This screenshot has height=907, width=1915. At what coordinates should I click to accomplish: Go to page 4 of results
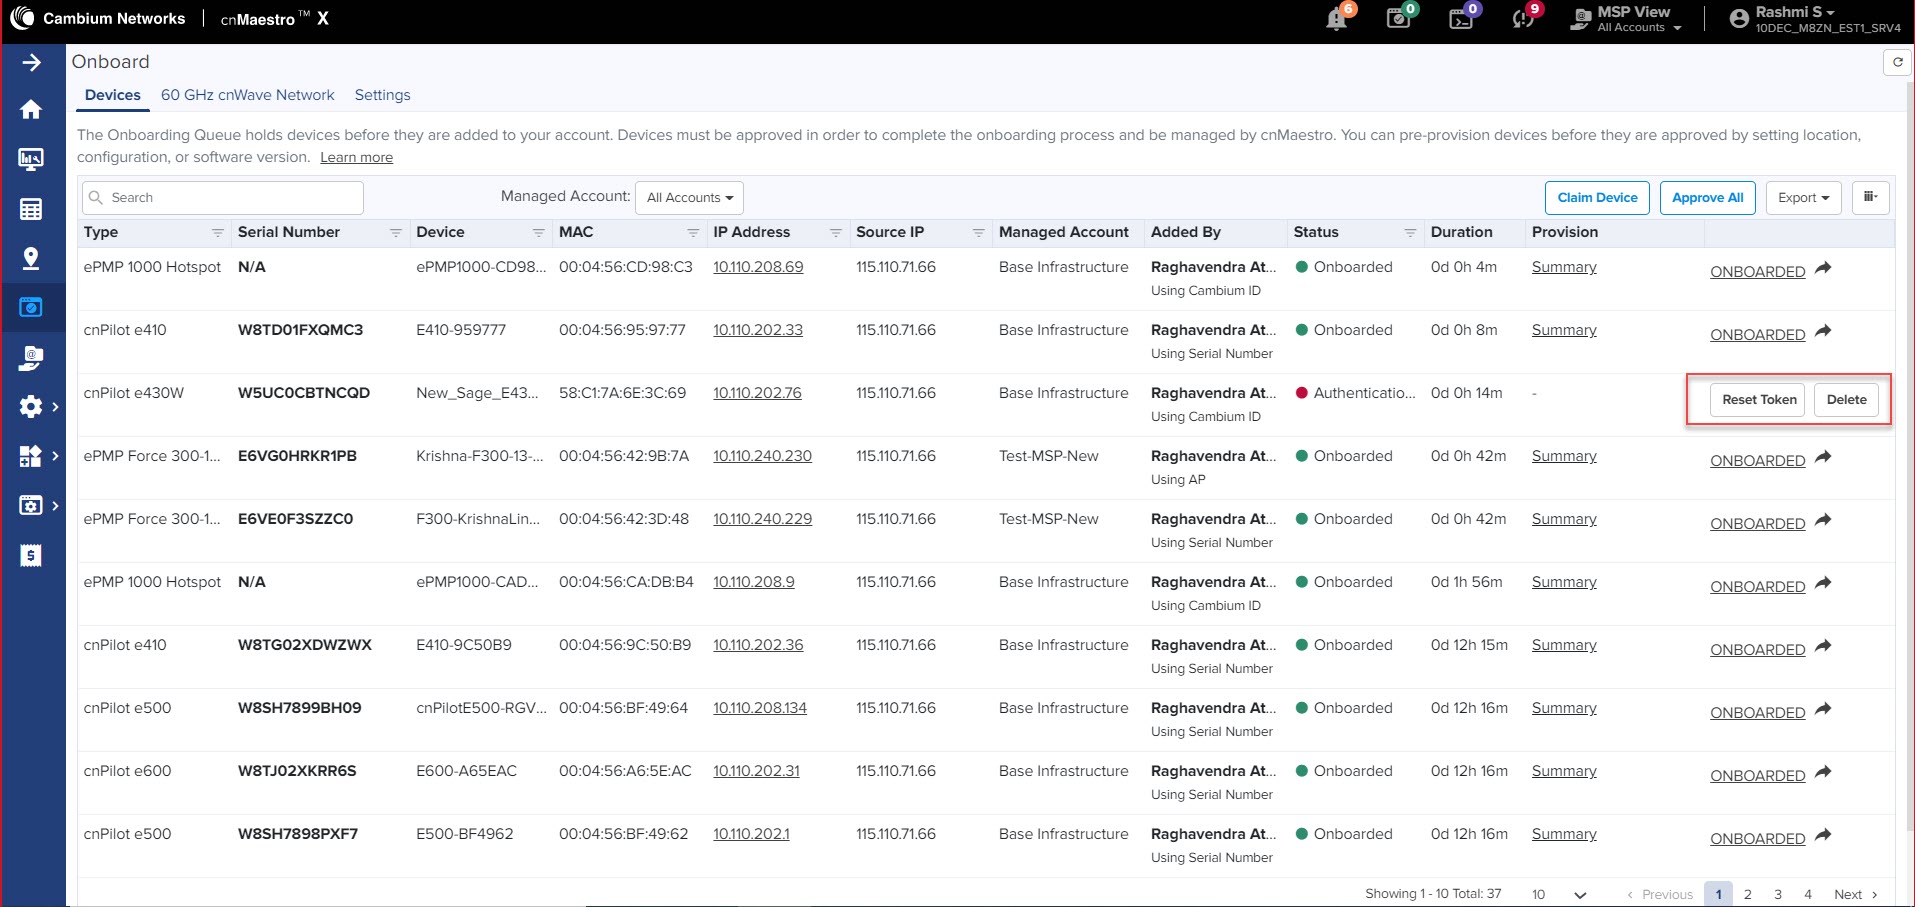(x=1808, y=894)
